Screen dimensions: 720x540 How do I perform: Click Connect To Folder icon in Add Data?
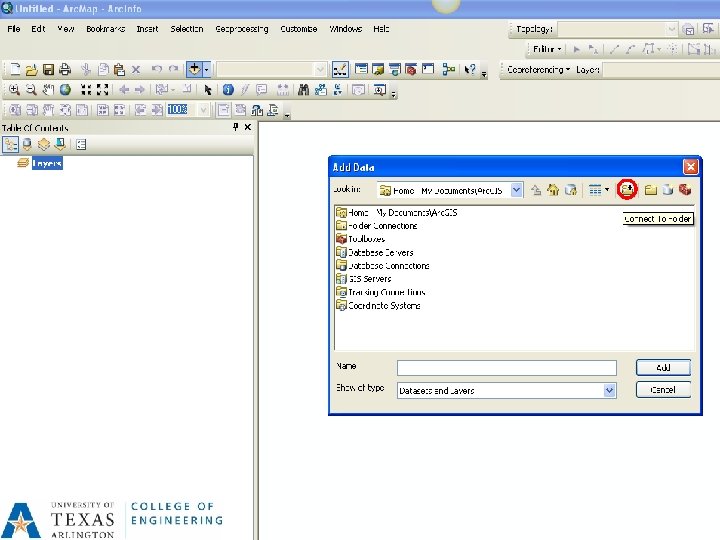pos(627,189)
